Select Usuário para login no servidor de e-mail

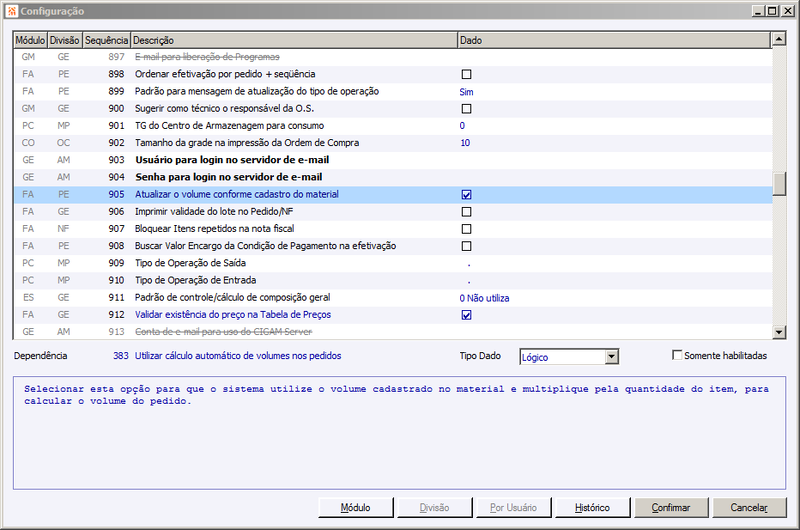click(393, 160)
